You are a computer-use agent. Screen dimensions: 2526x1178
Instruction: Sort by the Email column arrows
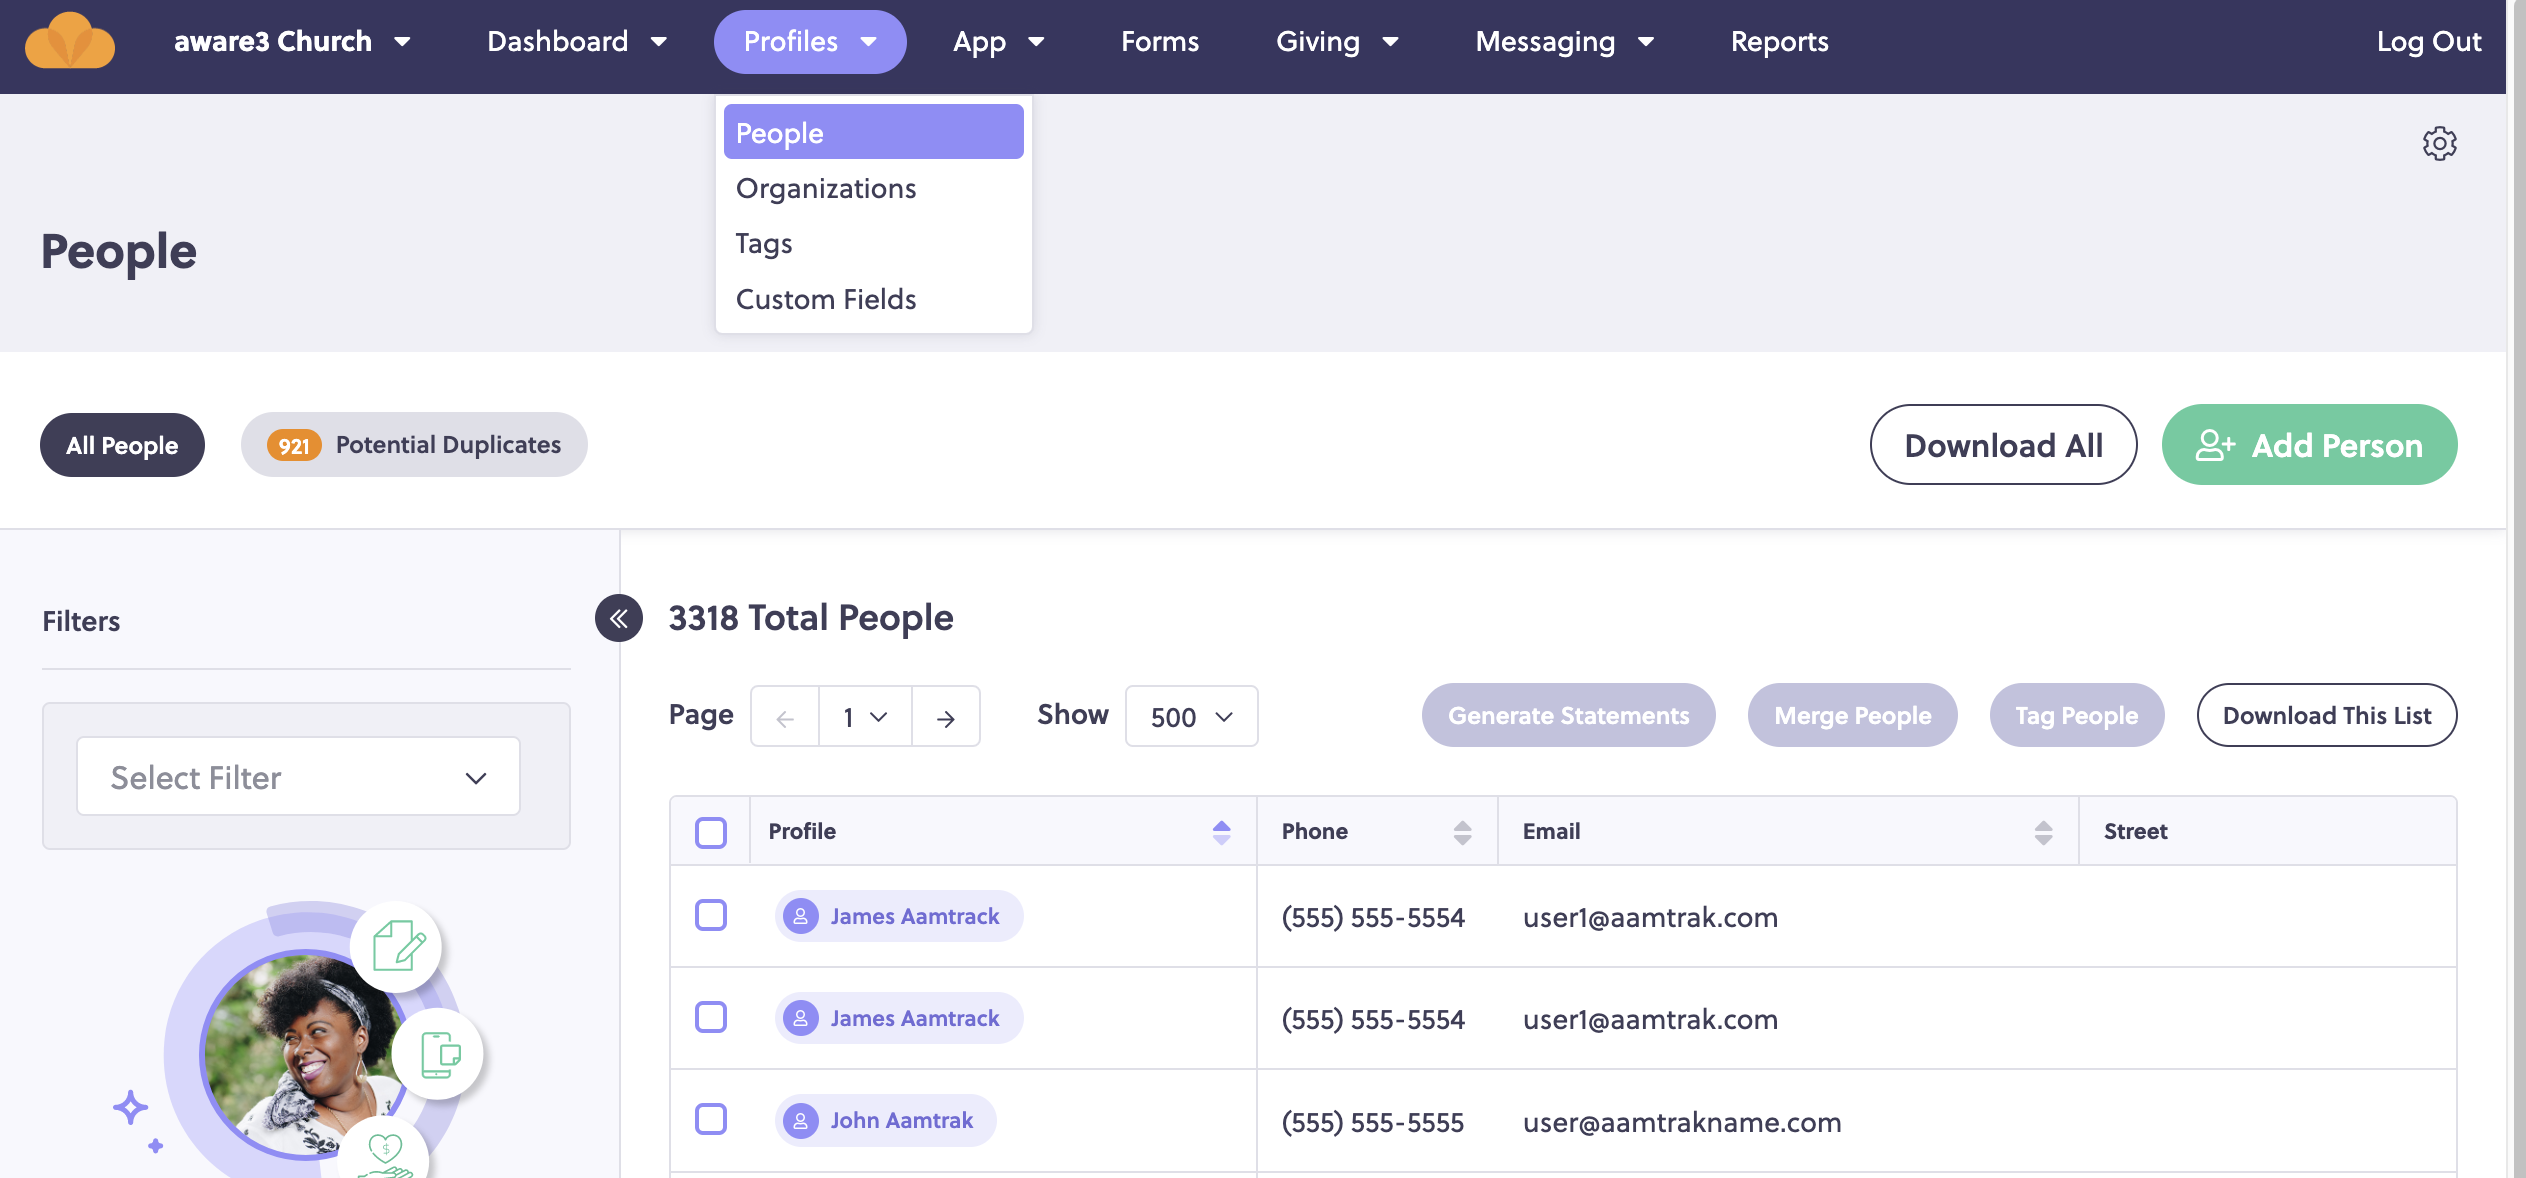2043,832
